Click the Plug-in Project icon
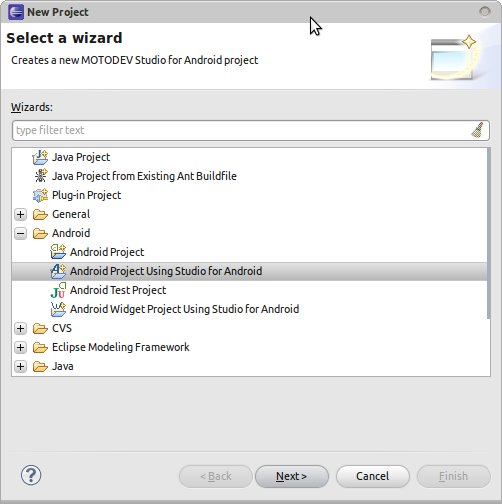Viewport: 502px width, 504px height. [40, 195]
